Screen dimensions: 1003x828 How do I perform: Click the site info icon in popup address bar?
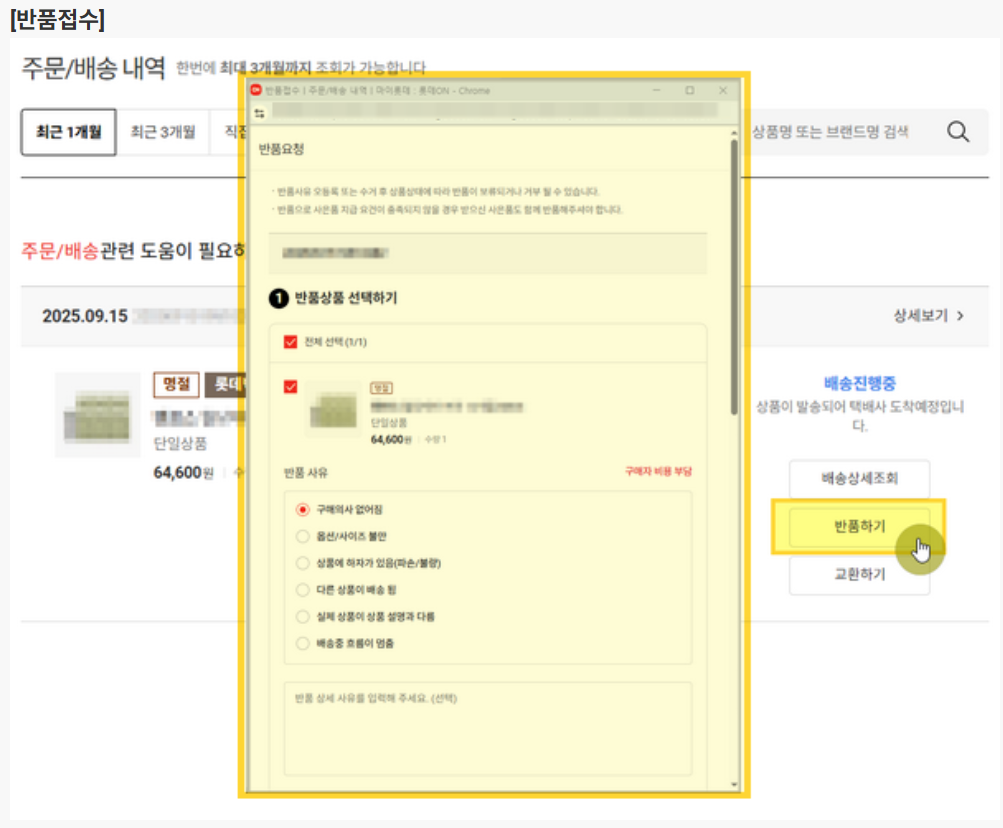click(x=259, y=113)
